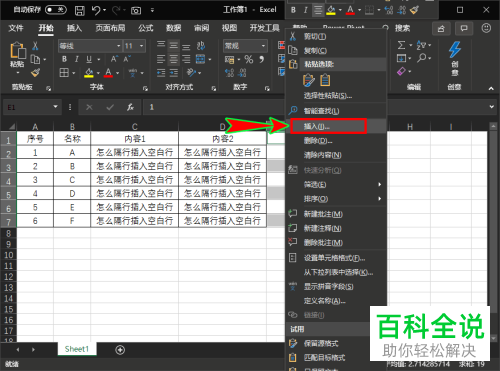Expand the 筛选 (Filter) submenu
This screenshot has width=500, height=371.
point(336,184)
